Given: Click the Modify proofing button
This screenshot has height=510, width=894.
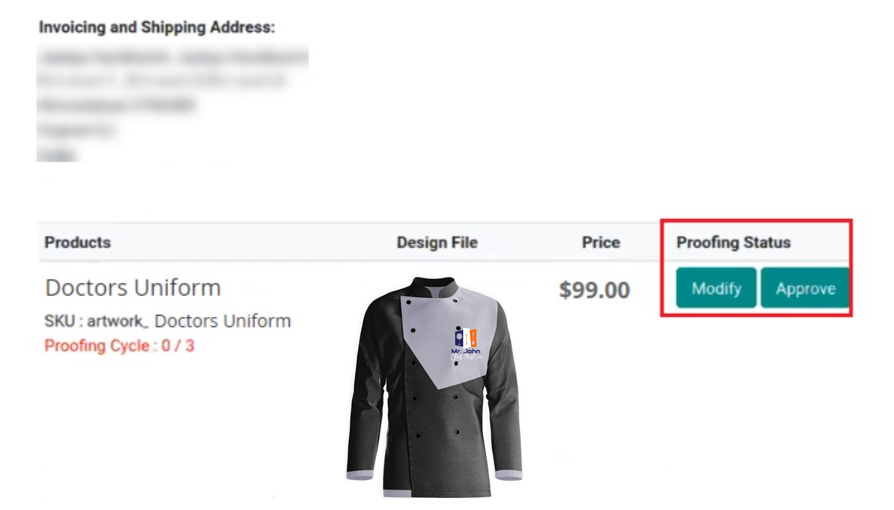Looking at the screenshot, I should click(716, 289).
